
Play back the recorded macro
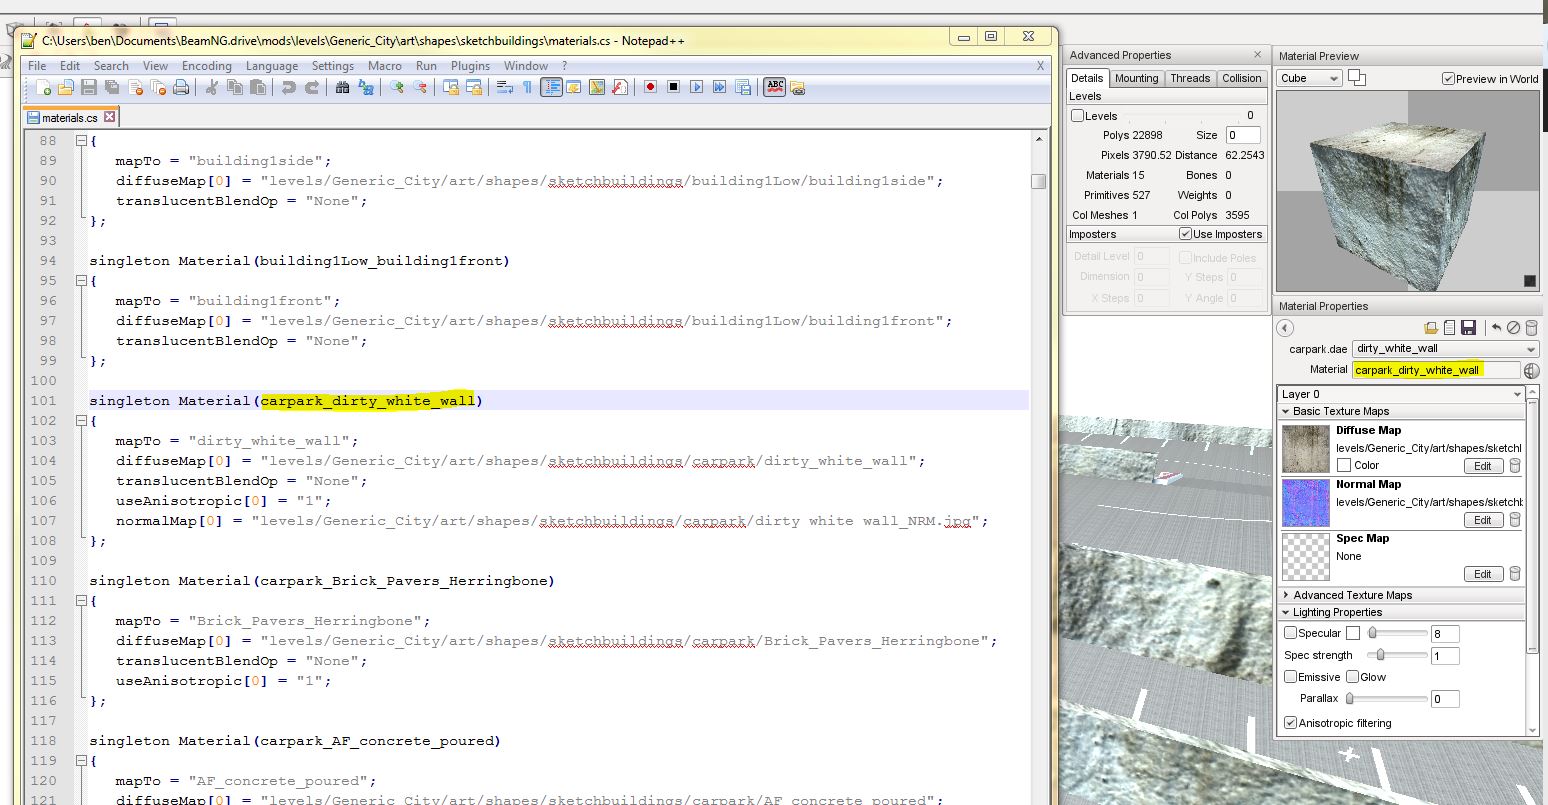[696, 88]
